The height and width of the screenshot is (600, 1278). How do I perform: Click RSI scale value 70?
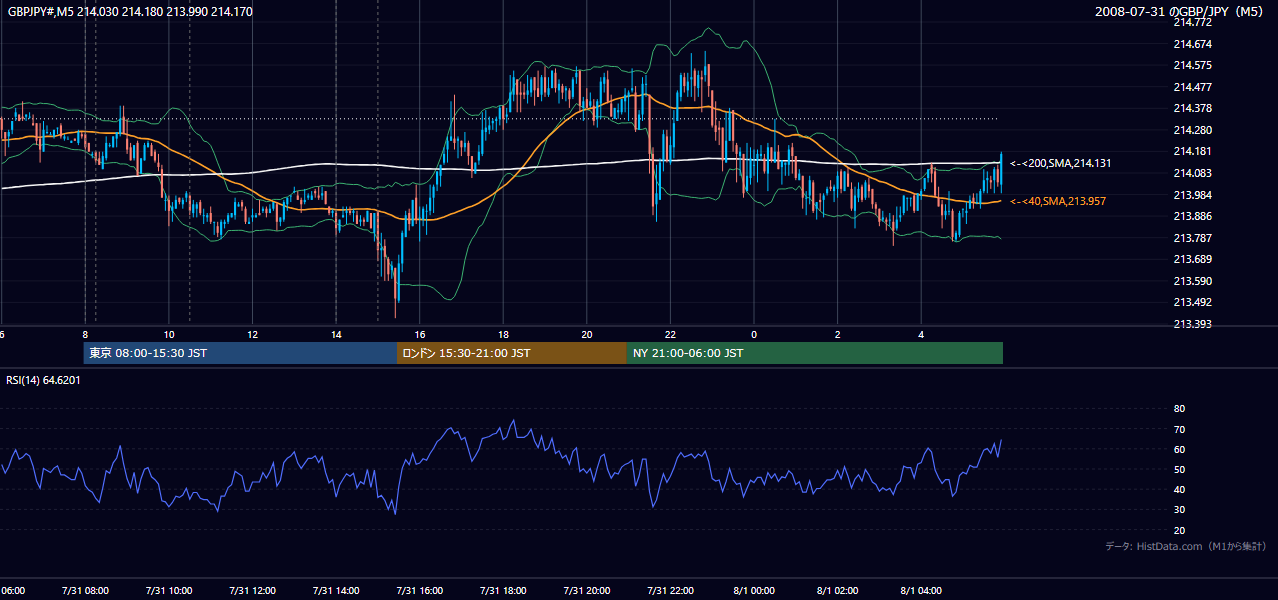click(1179, 429)
